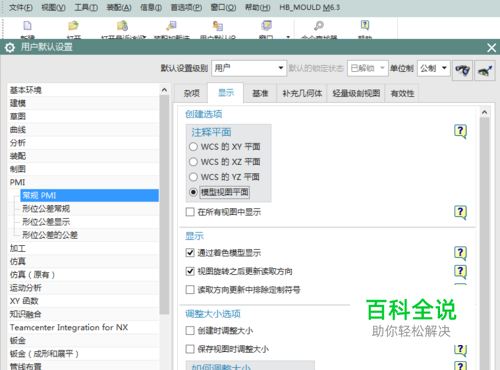Click the Command Finder magnifier icon
This screenshot has width=500, height=370.
pos(319,26)
